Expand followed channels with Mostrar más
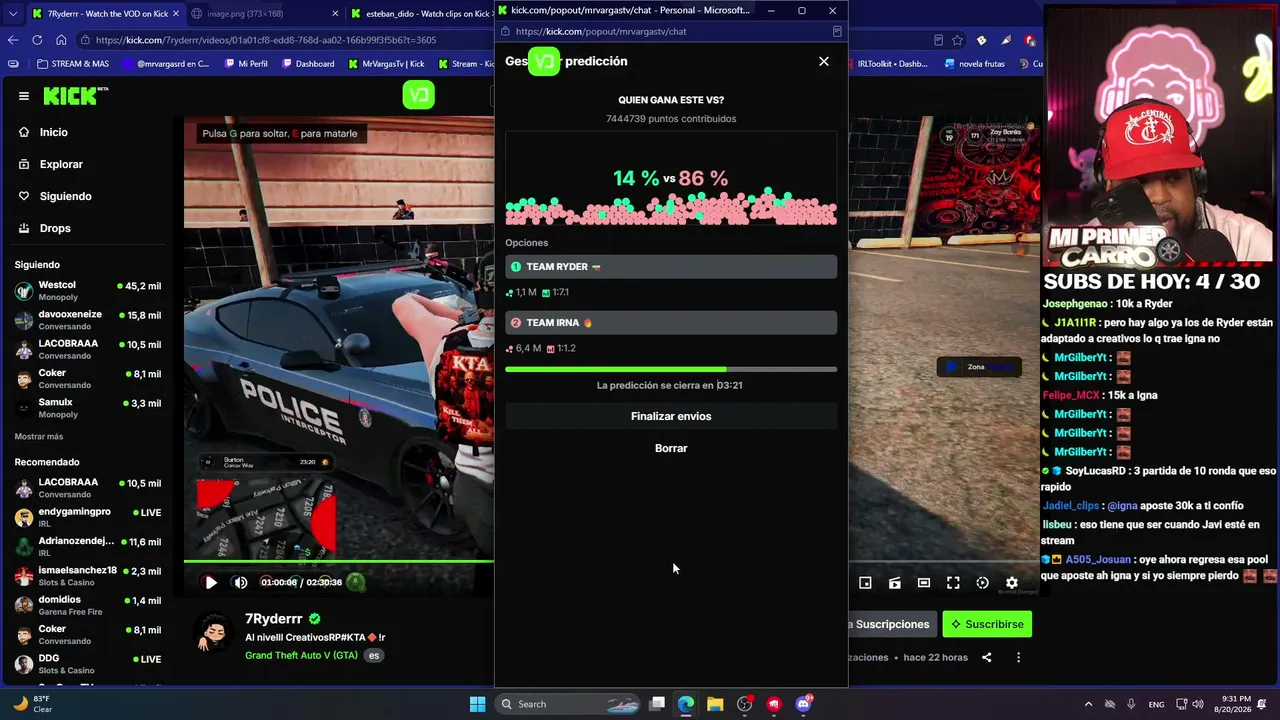This screenshot has height=720, width=1280. pyautogui.click(x=39, y=437)
